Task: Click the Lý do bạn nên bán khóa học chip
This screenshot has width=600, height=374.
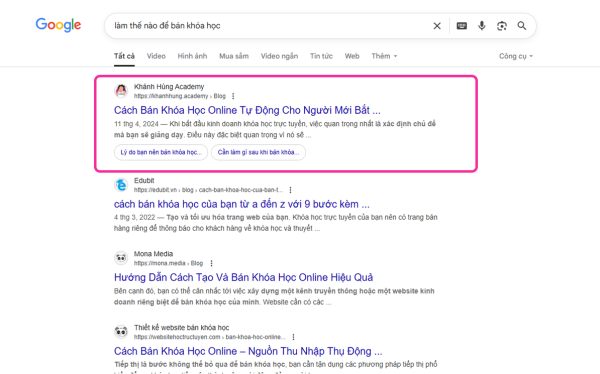Action: tap(161, 152)
